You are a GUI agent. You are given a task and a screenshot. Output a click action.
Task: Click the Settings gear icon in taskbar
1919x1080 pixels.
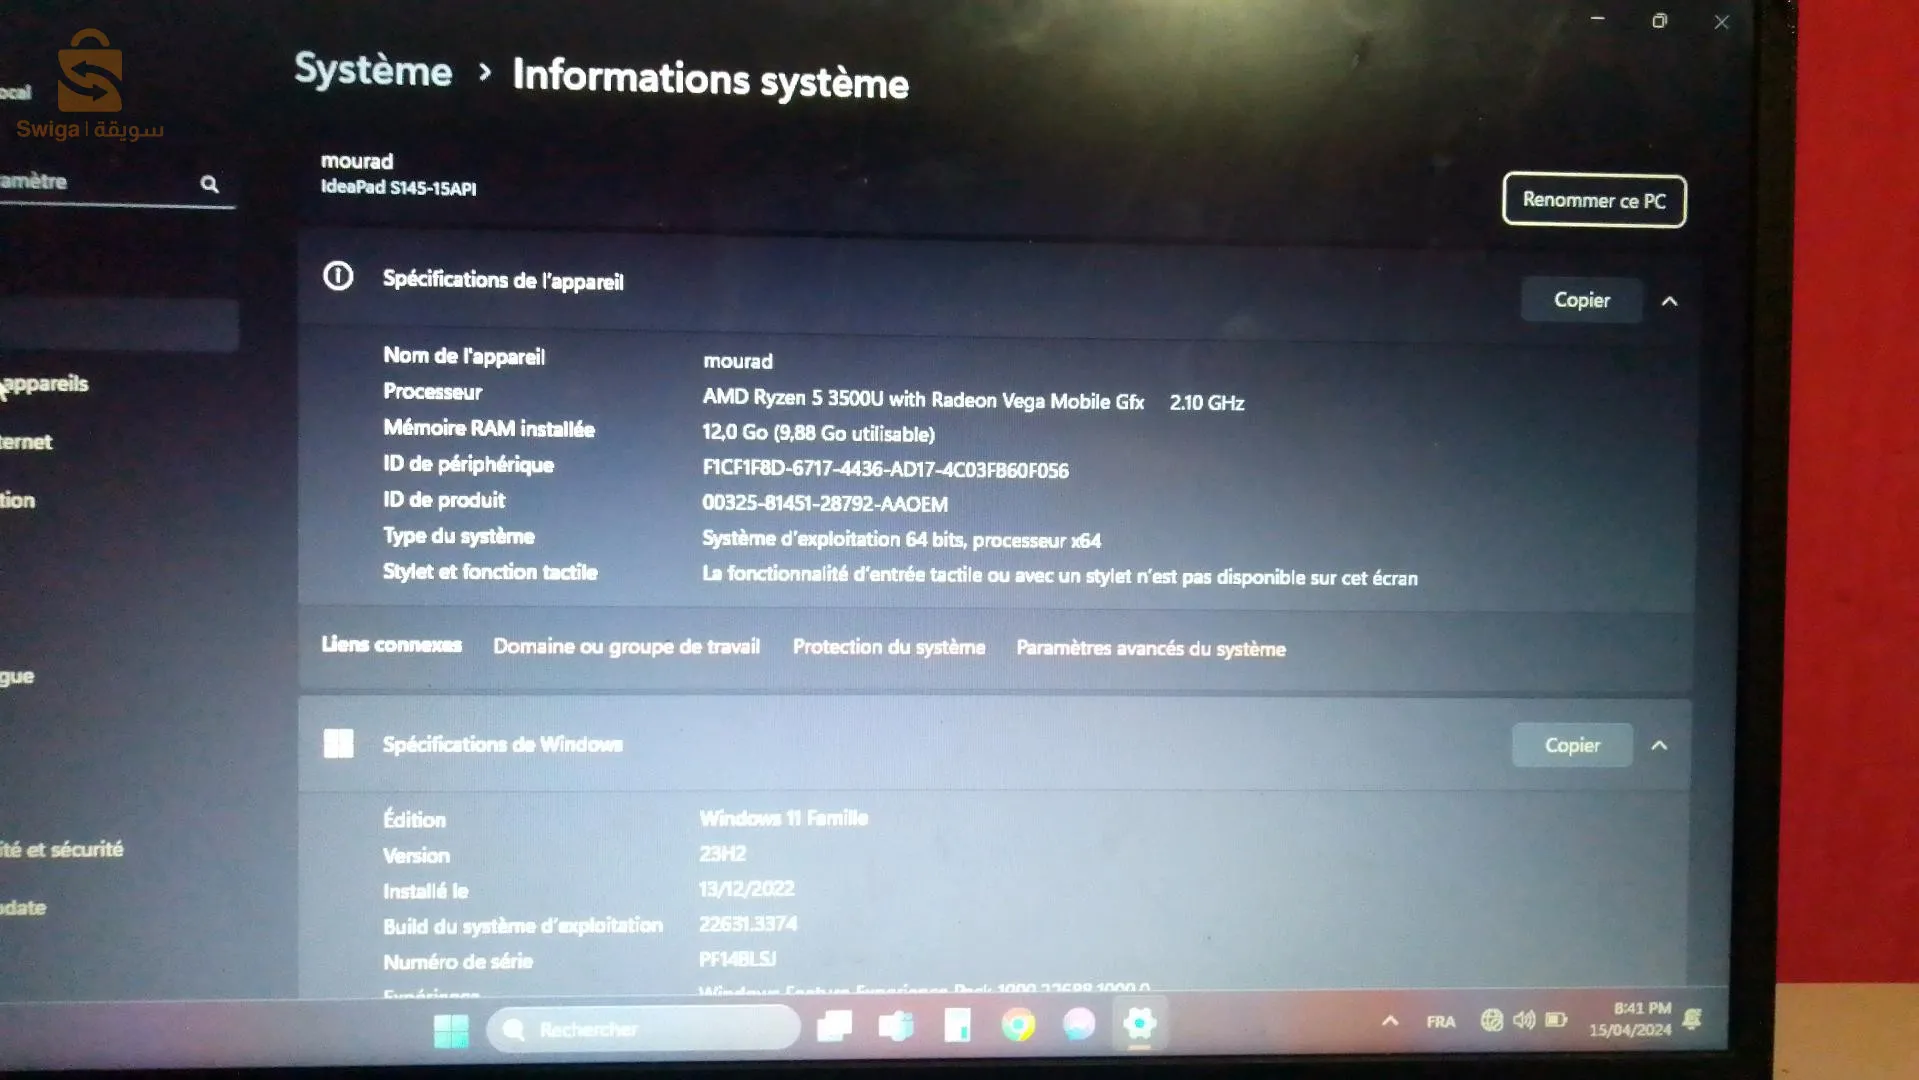1139,1023
